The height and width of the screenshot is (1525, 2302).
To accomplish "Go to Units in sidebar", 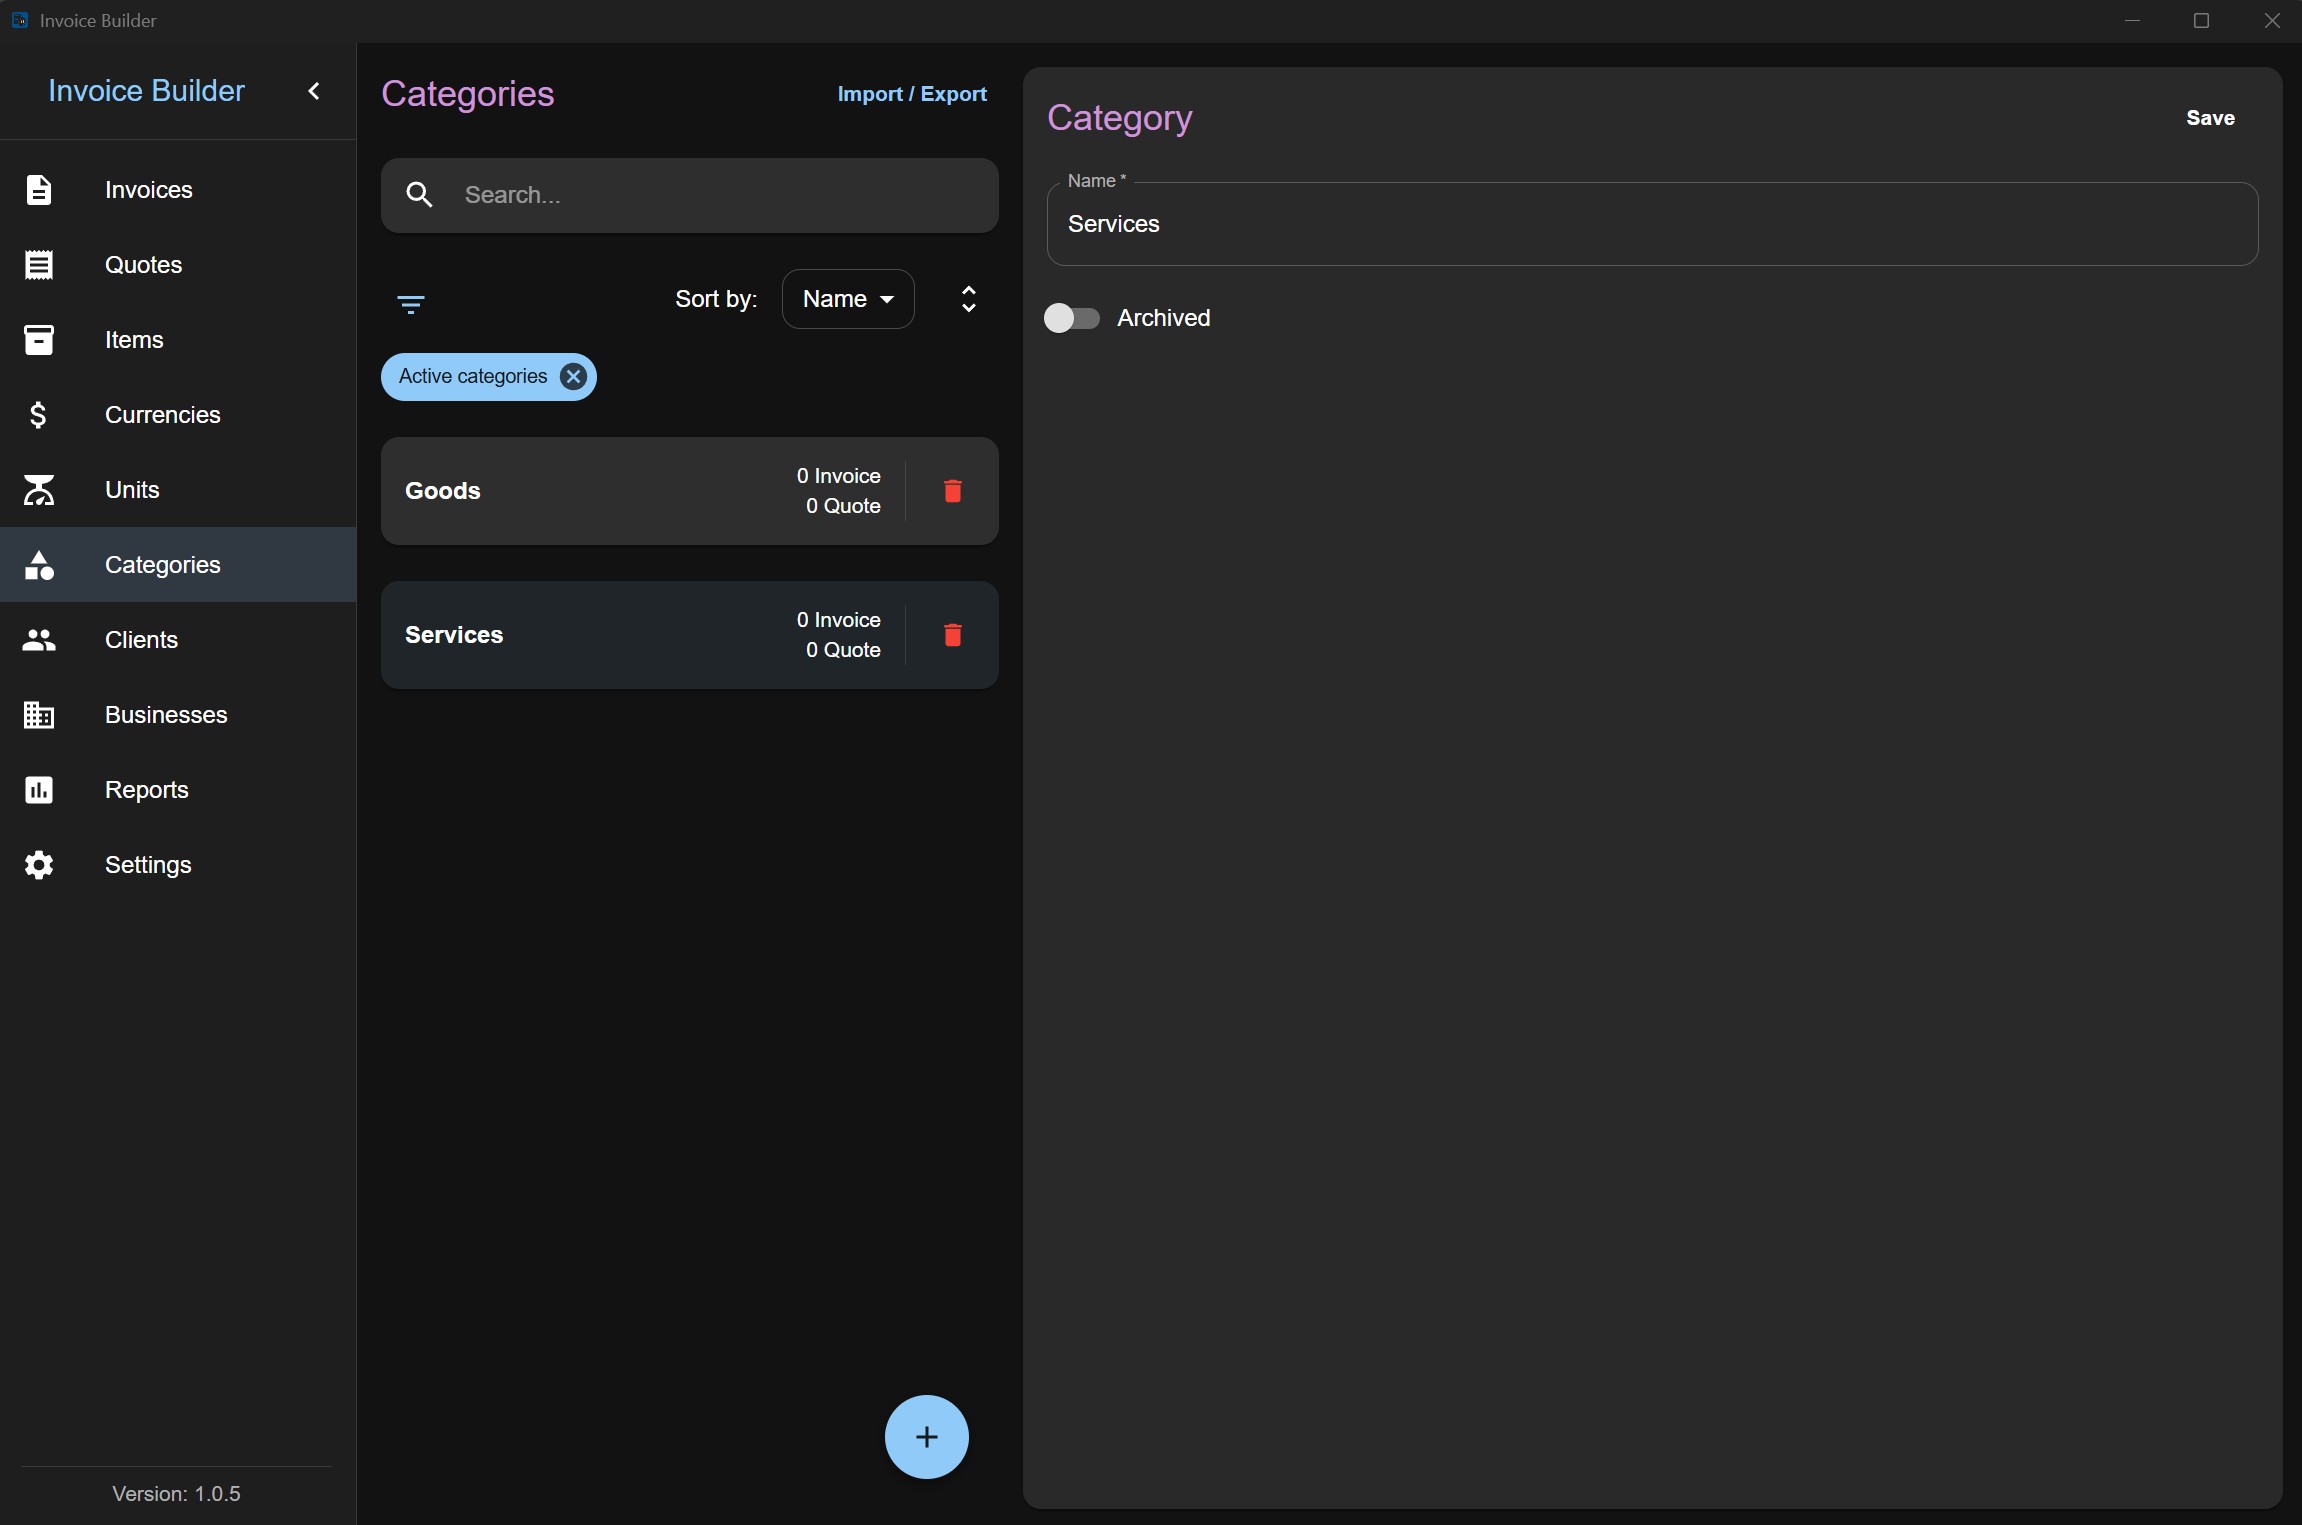I will (178, 489).
